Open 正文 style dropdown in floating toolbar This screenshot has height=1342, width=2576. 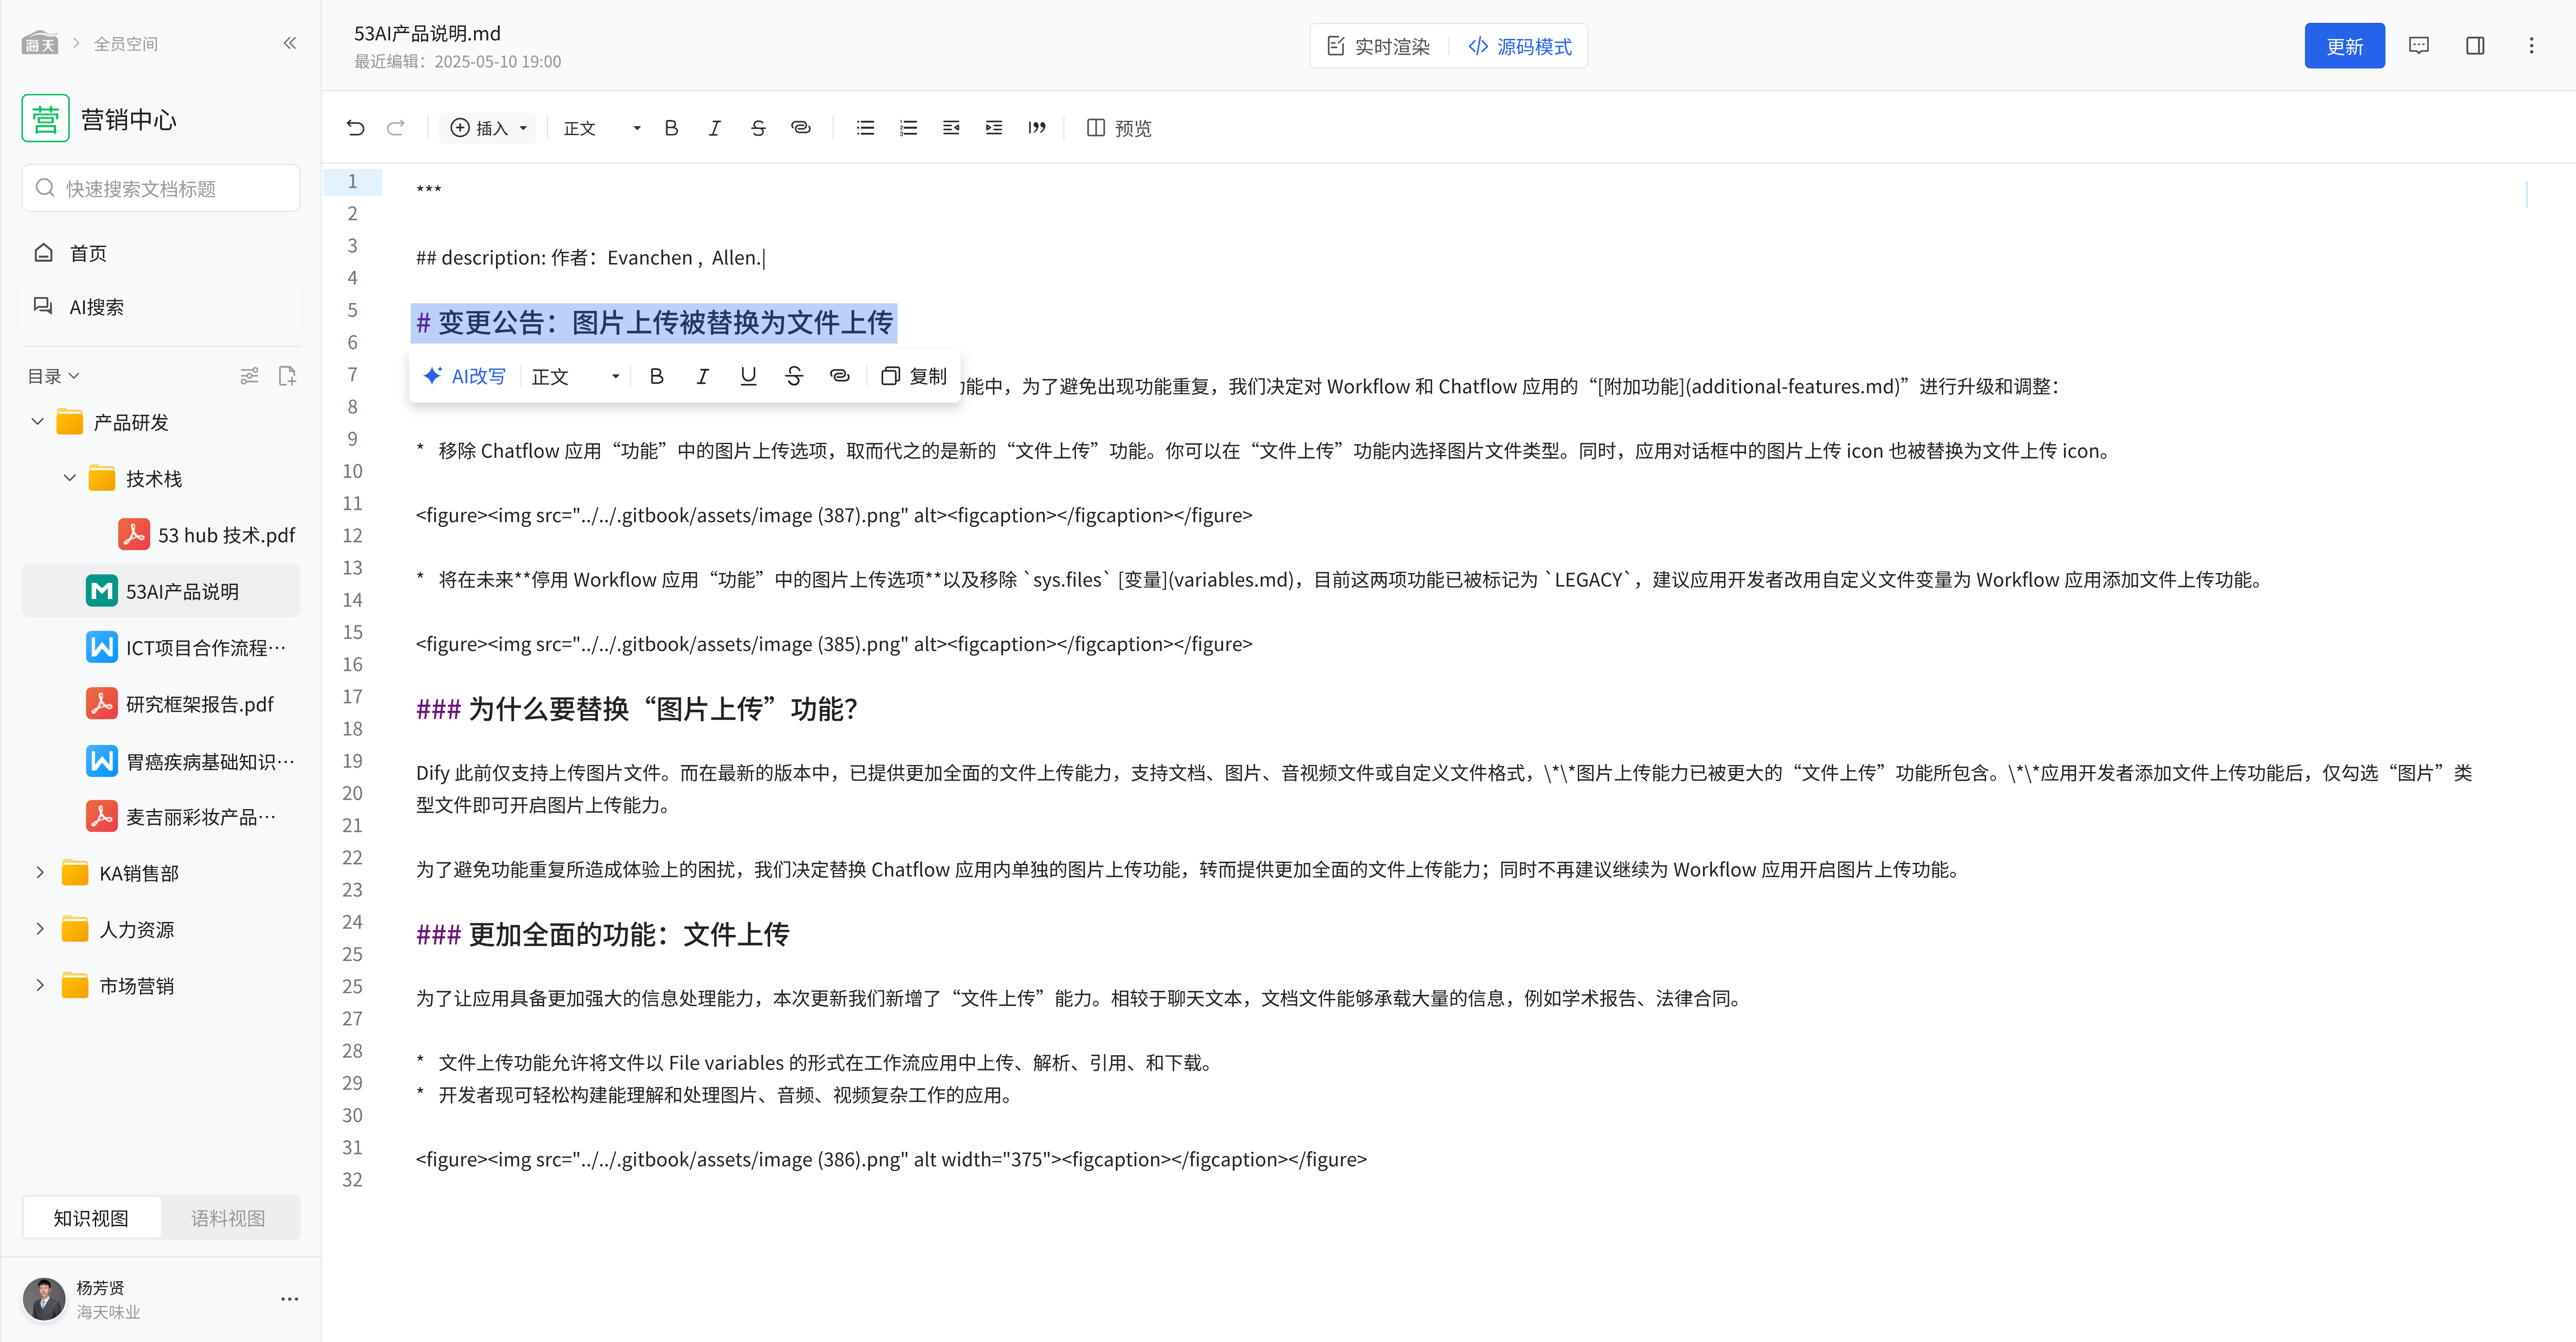tap(575, 376)
